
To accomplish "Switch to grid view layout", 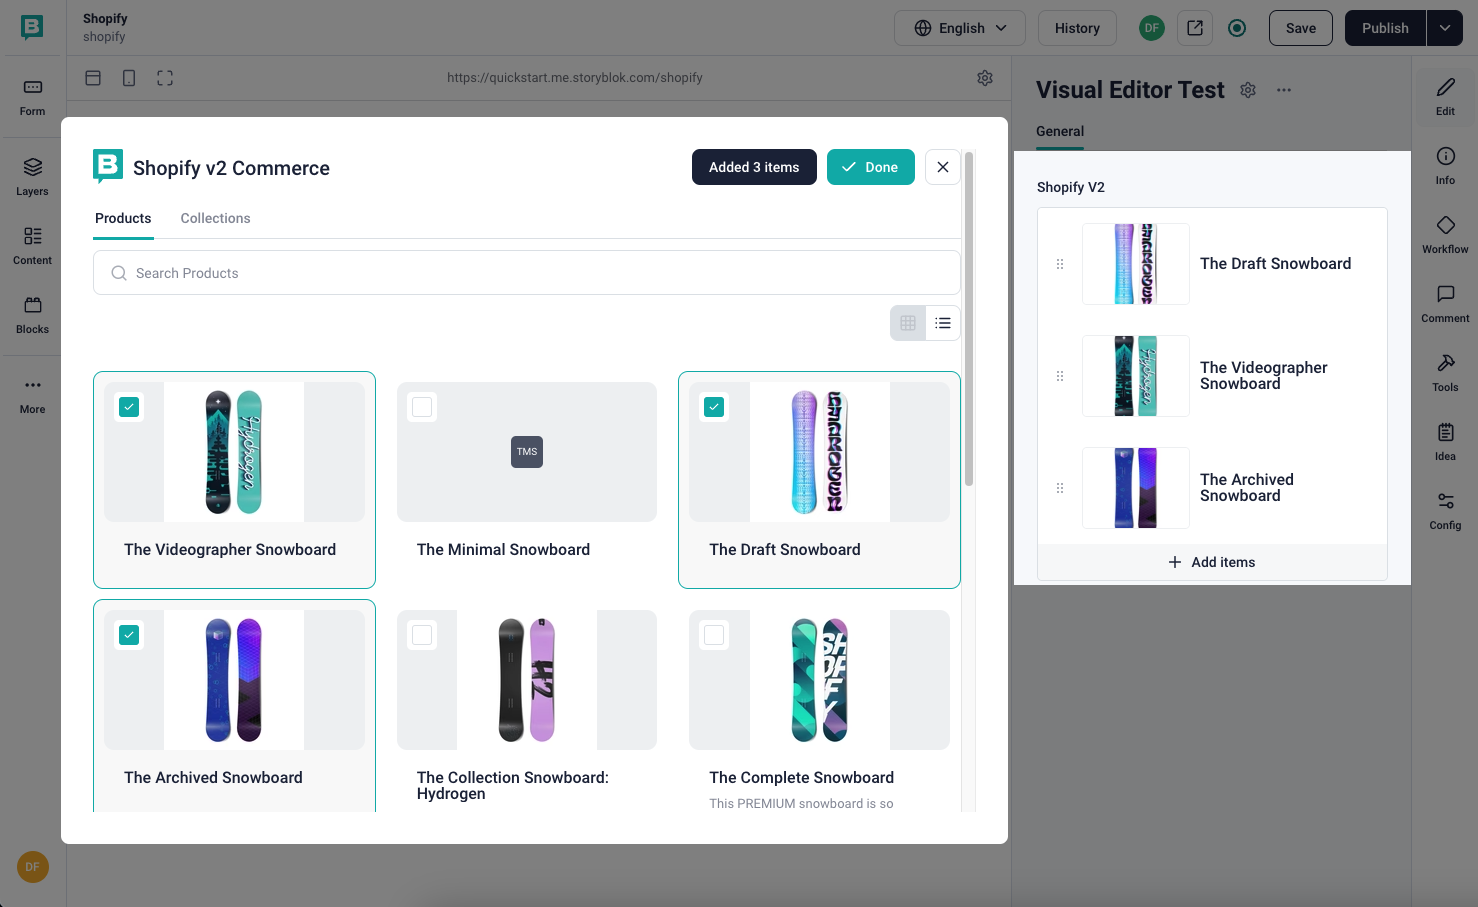I will coord(908,323).
